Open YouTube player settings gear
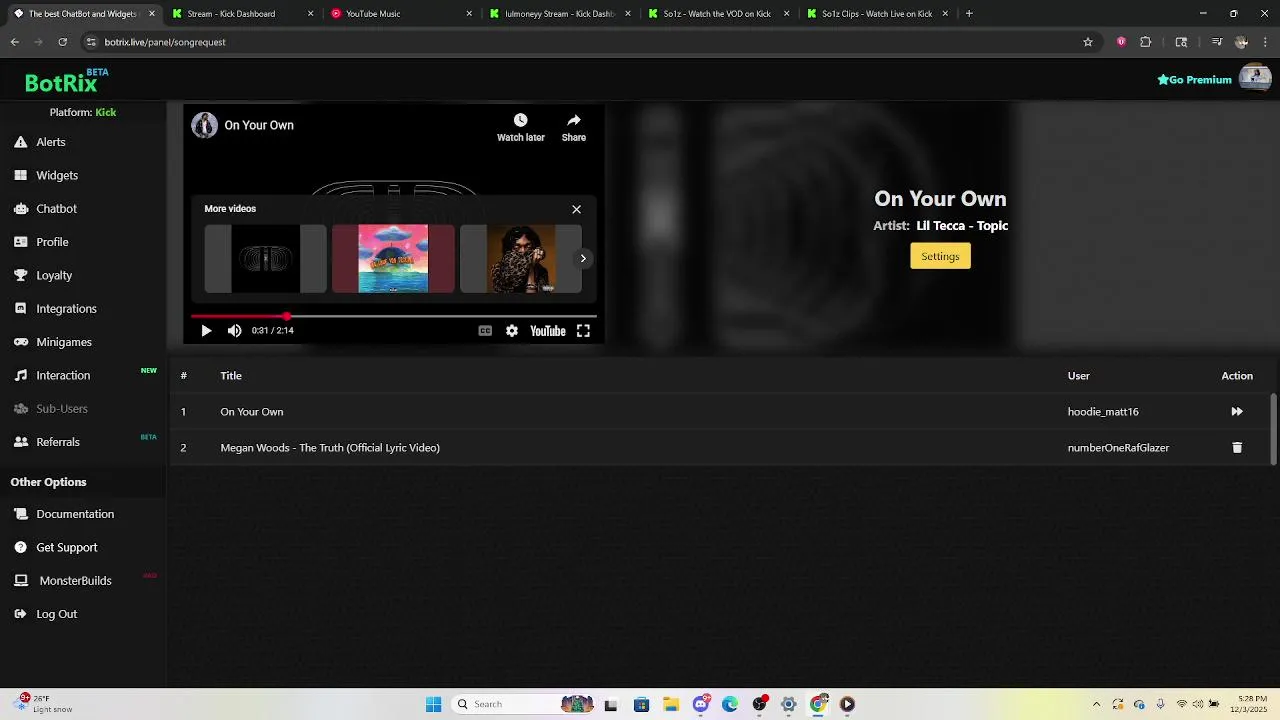Screen dimensions: 1280x720 pyautogui.click(x=512, y=331)
